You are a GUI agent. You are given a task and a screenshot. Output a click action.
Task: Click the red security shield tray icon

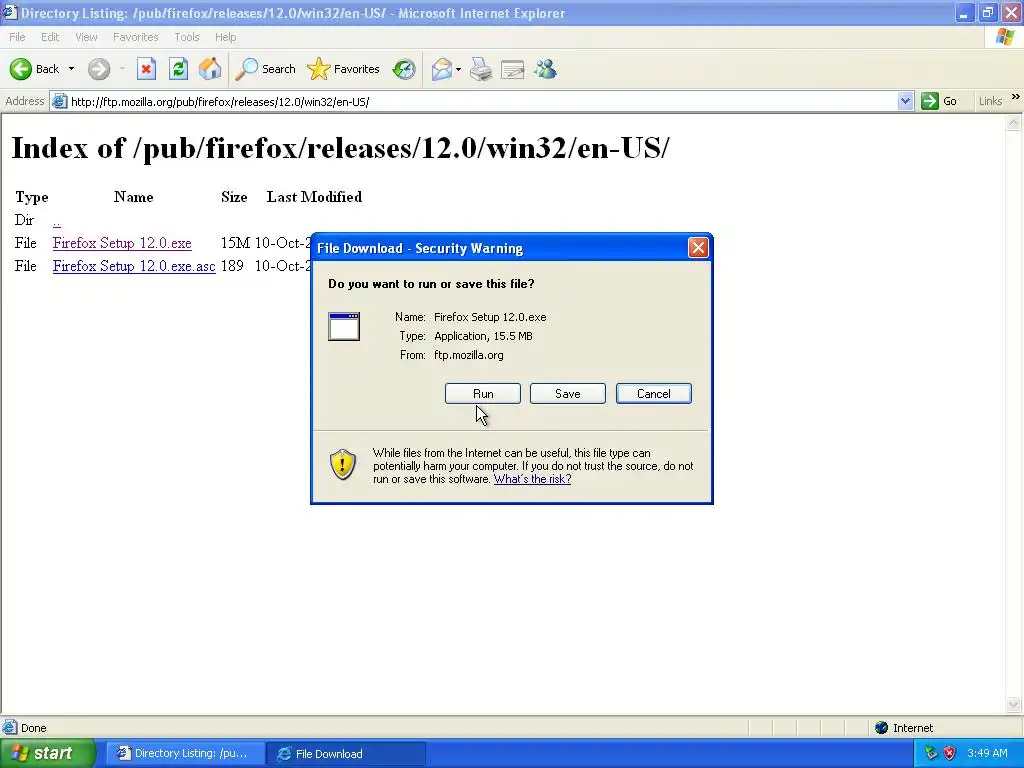950,754
